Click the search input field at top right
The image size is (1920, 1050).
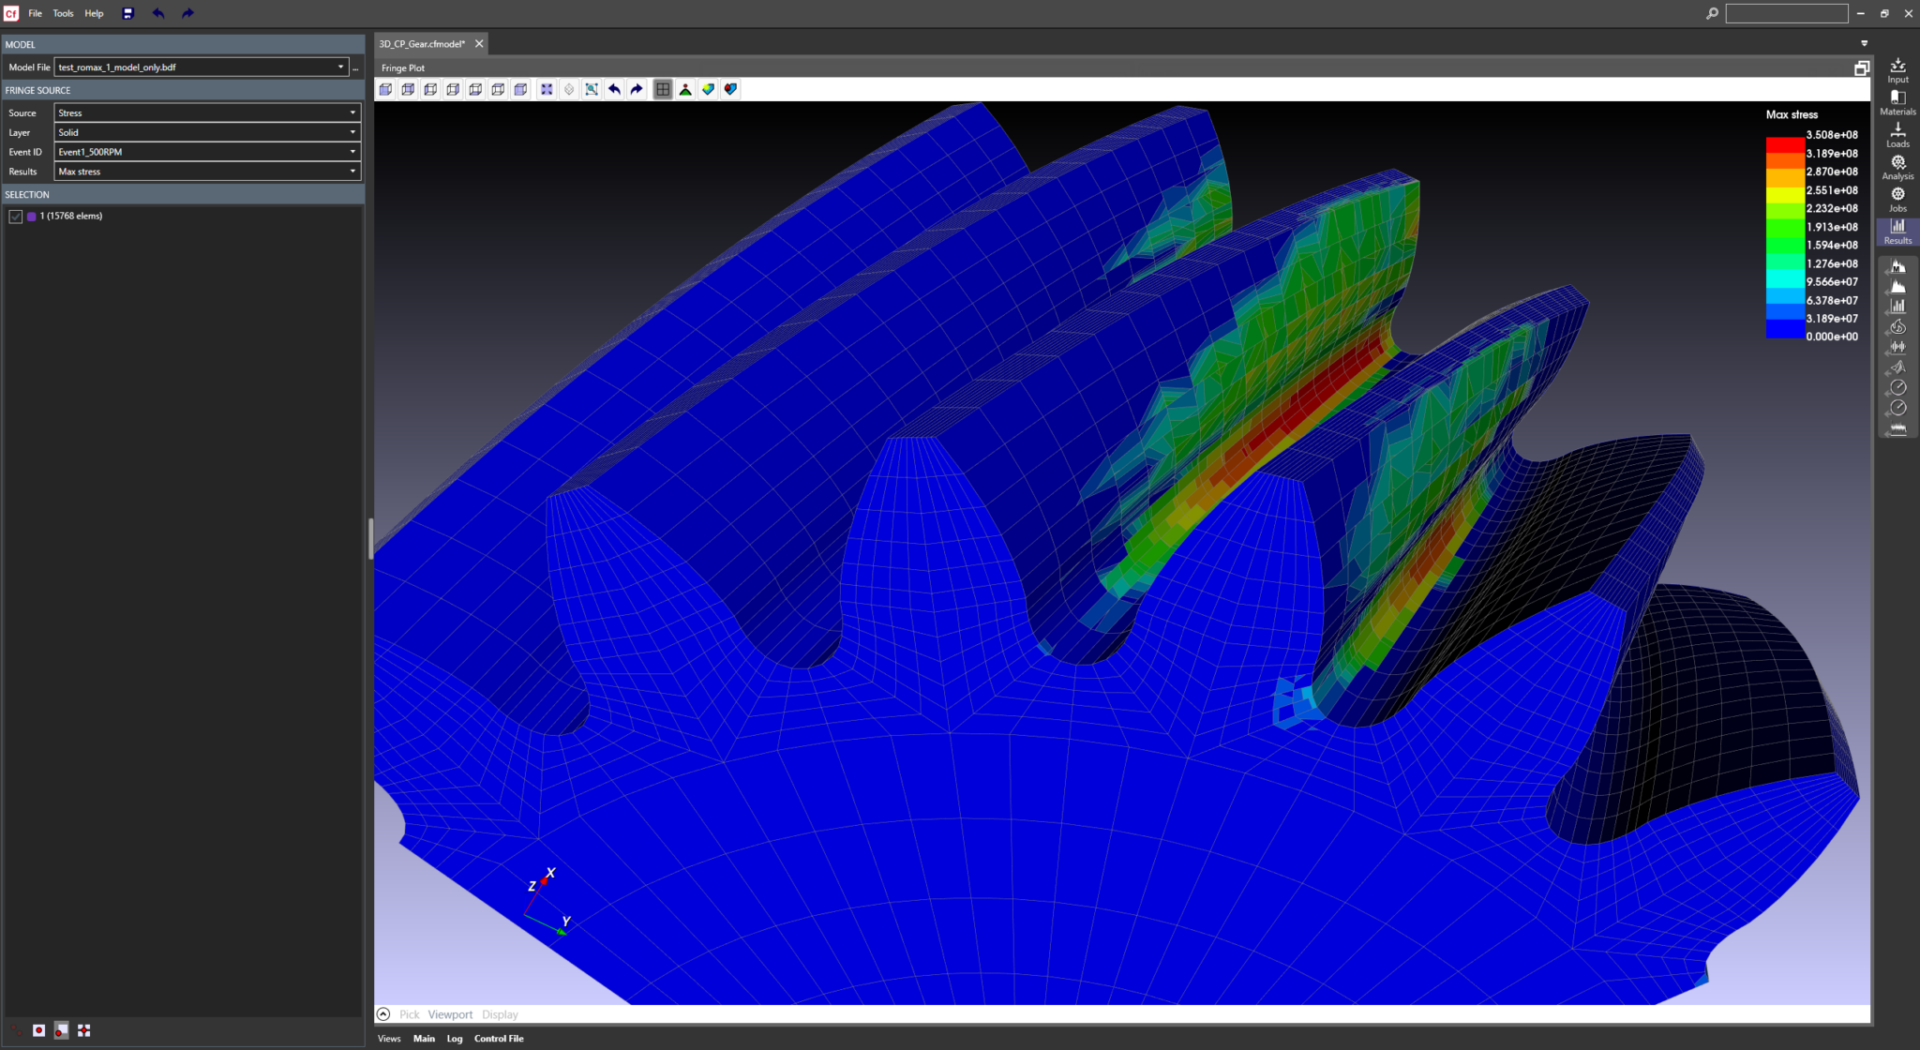coord(1787,13)
